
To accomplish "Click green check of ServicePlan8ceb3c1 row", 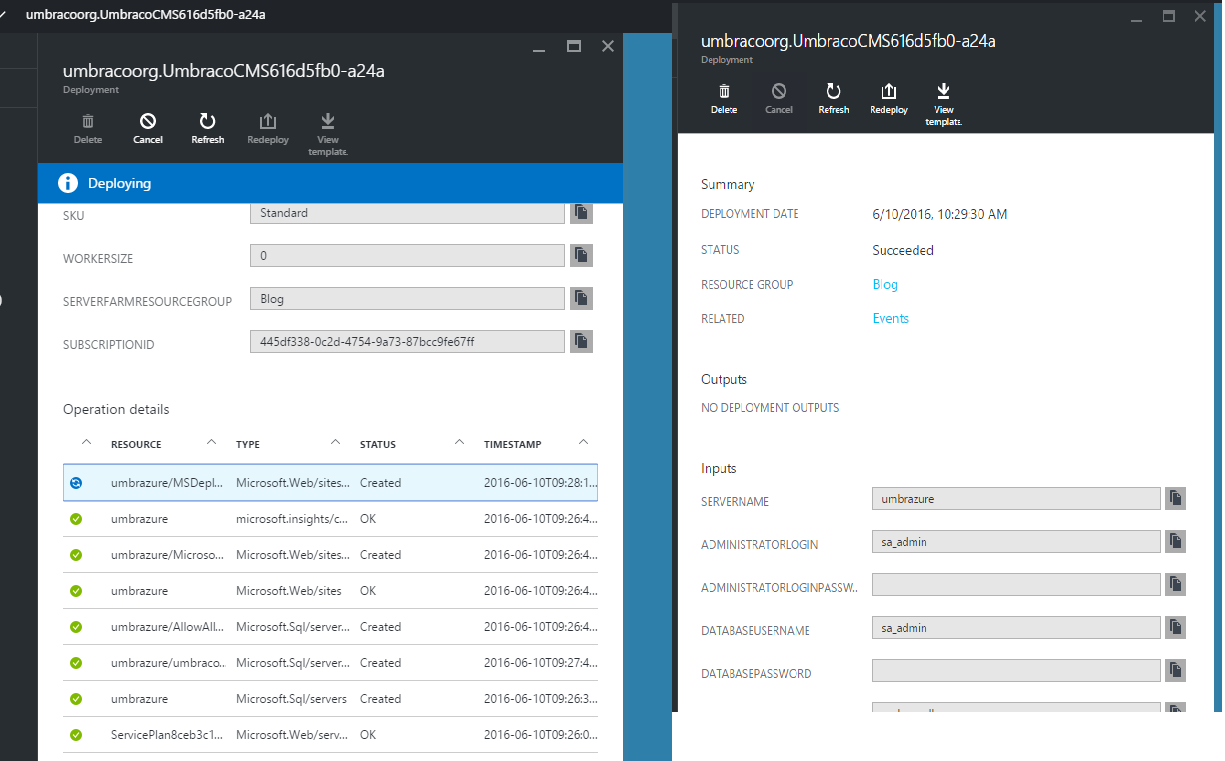I will (76, 735).
